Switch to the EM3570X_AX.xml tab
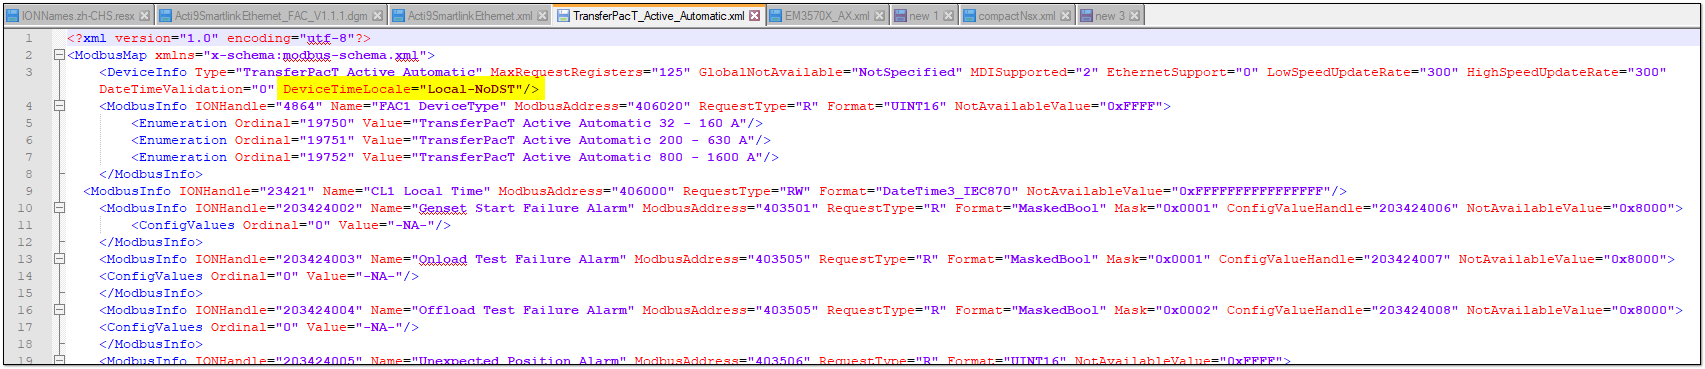This screenshot has width=1705, height=369. pyautogui.click(x=827, y=16)
